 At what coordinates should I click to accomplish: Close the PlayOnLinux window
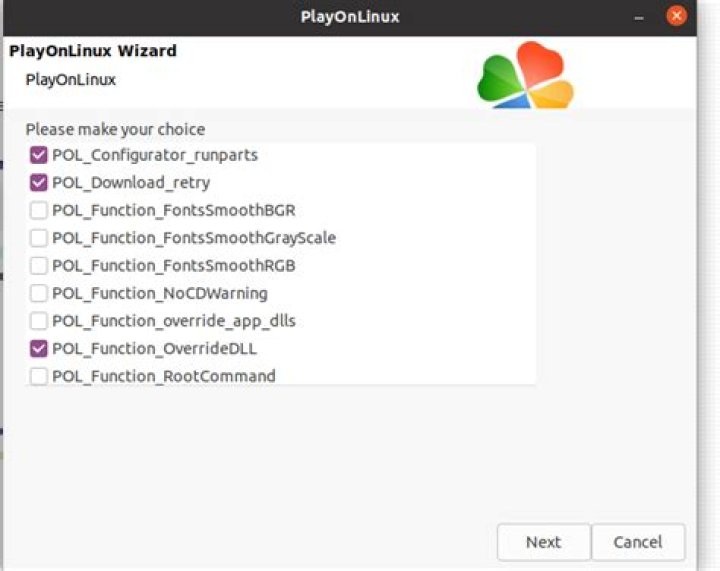[676, 16]
